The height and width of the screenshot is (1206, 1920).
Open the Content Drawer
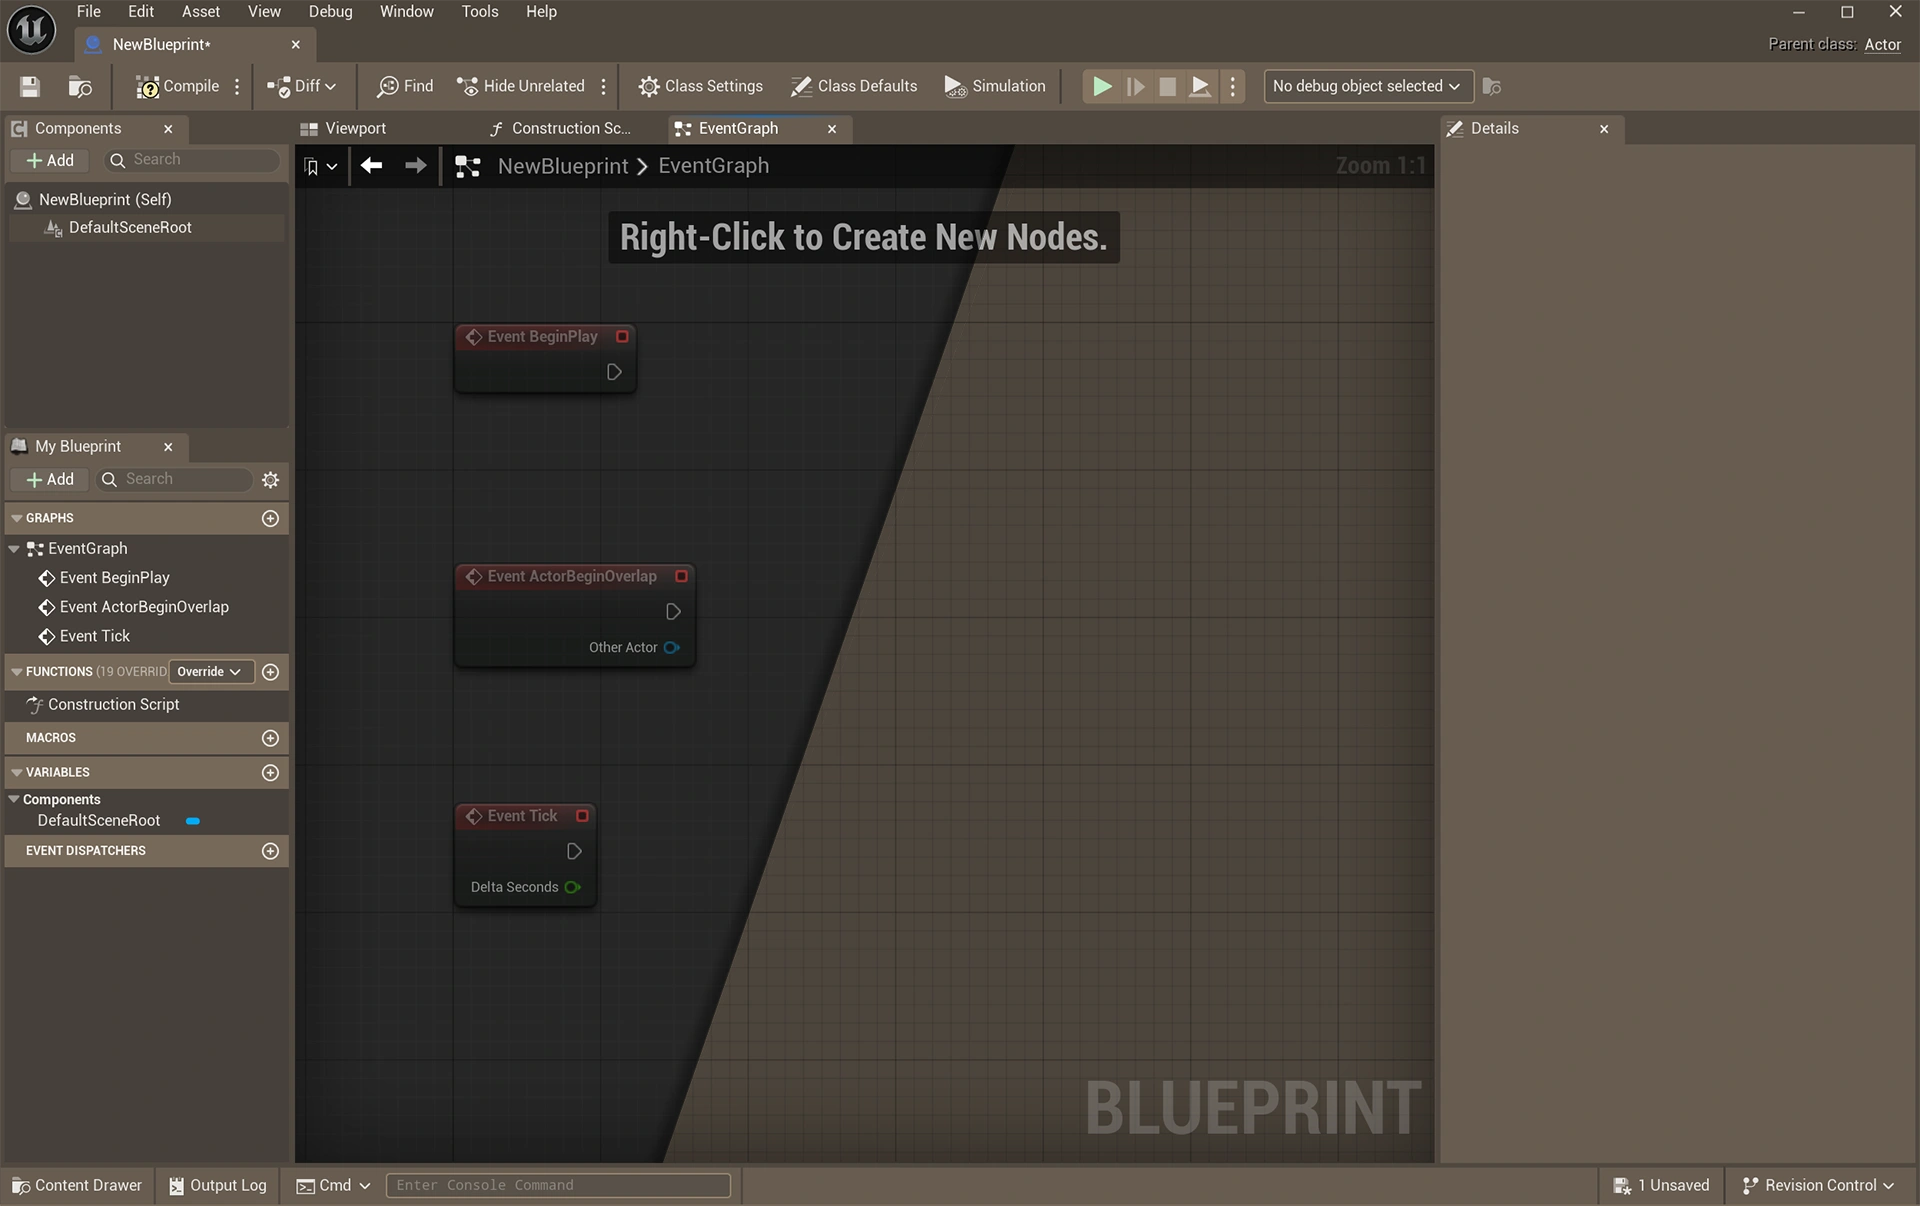pos(77,1186)
